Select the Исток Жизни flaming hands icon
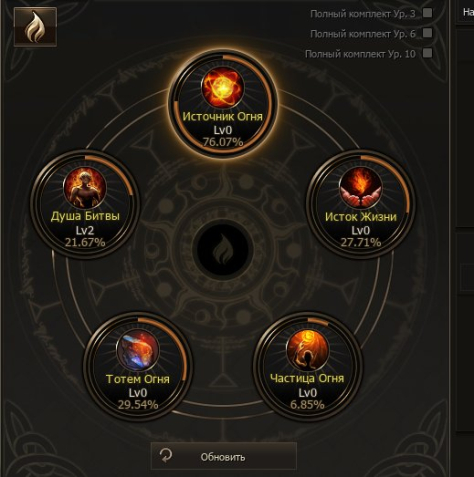 tap(361, 188)
